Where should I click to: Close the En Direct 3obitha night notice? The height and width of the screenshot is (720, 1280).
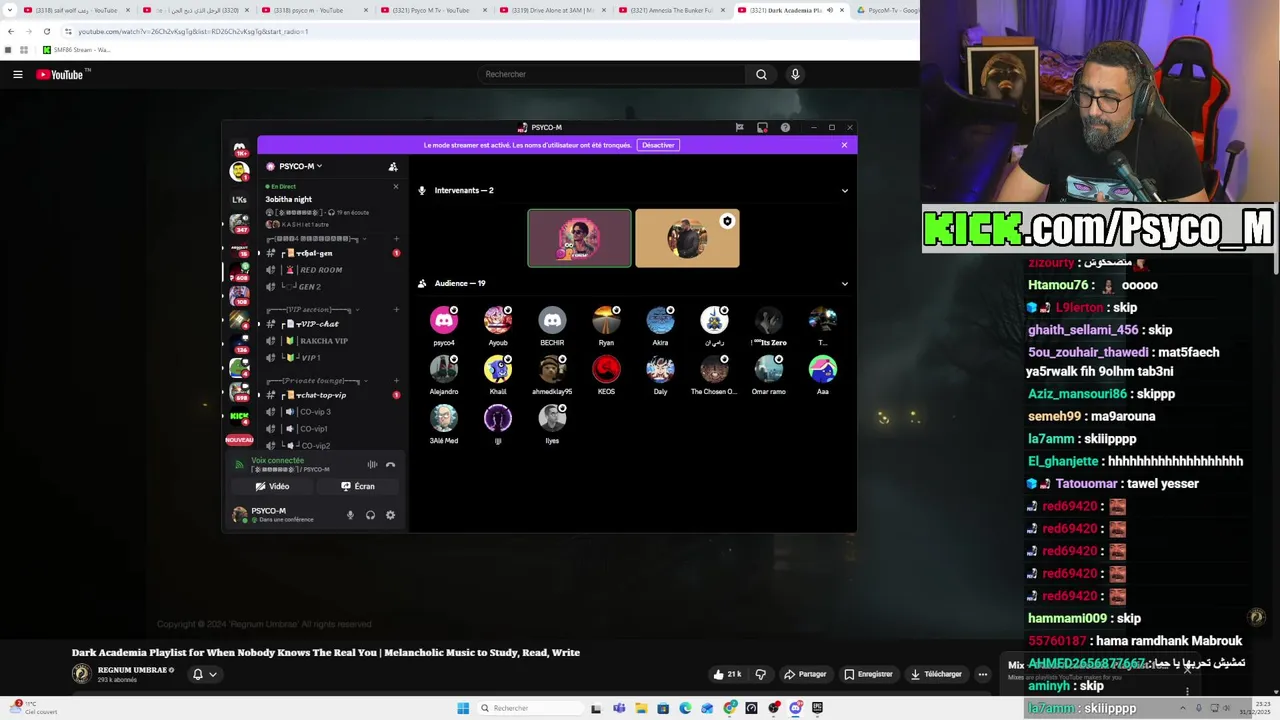pos(395,186)
